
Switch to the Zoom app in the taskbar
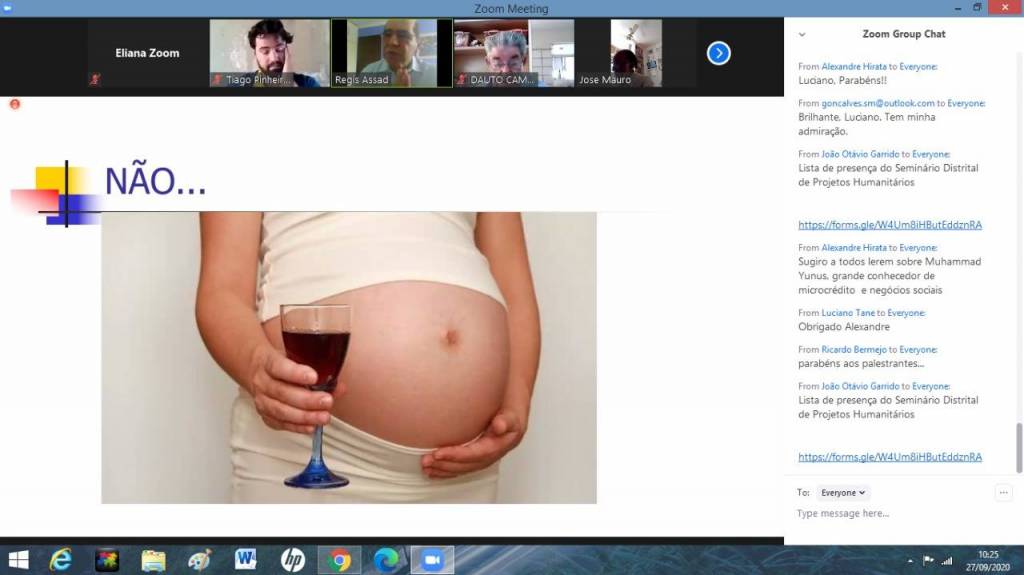[432, 560]
